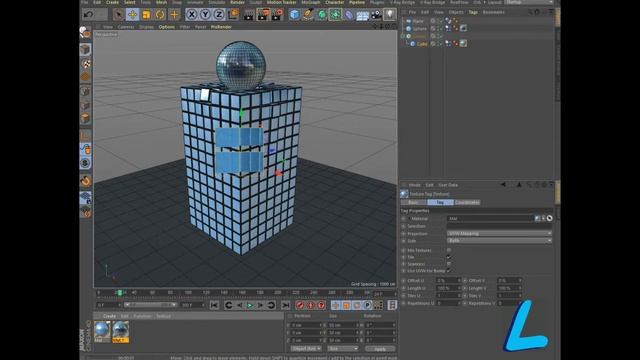Screen dimensions: 640x360
Task: Open viewport ProRender menu
Action: [x=221, y=27]
